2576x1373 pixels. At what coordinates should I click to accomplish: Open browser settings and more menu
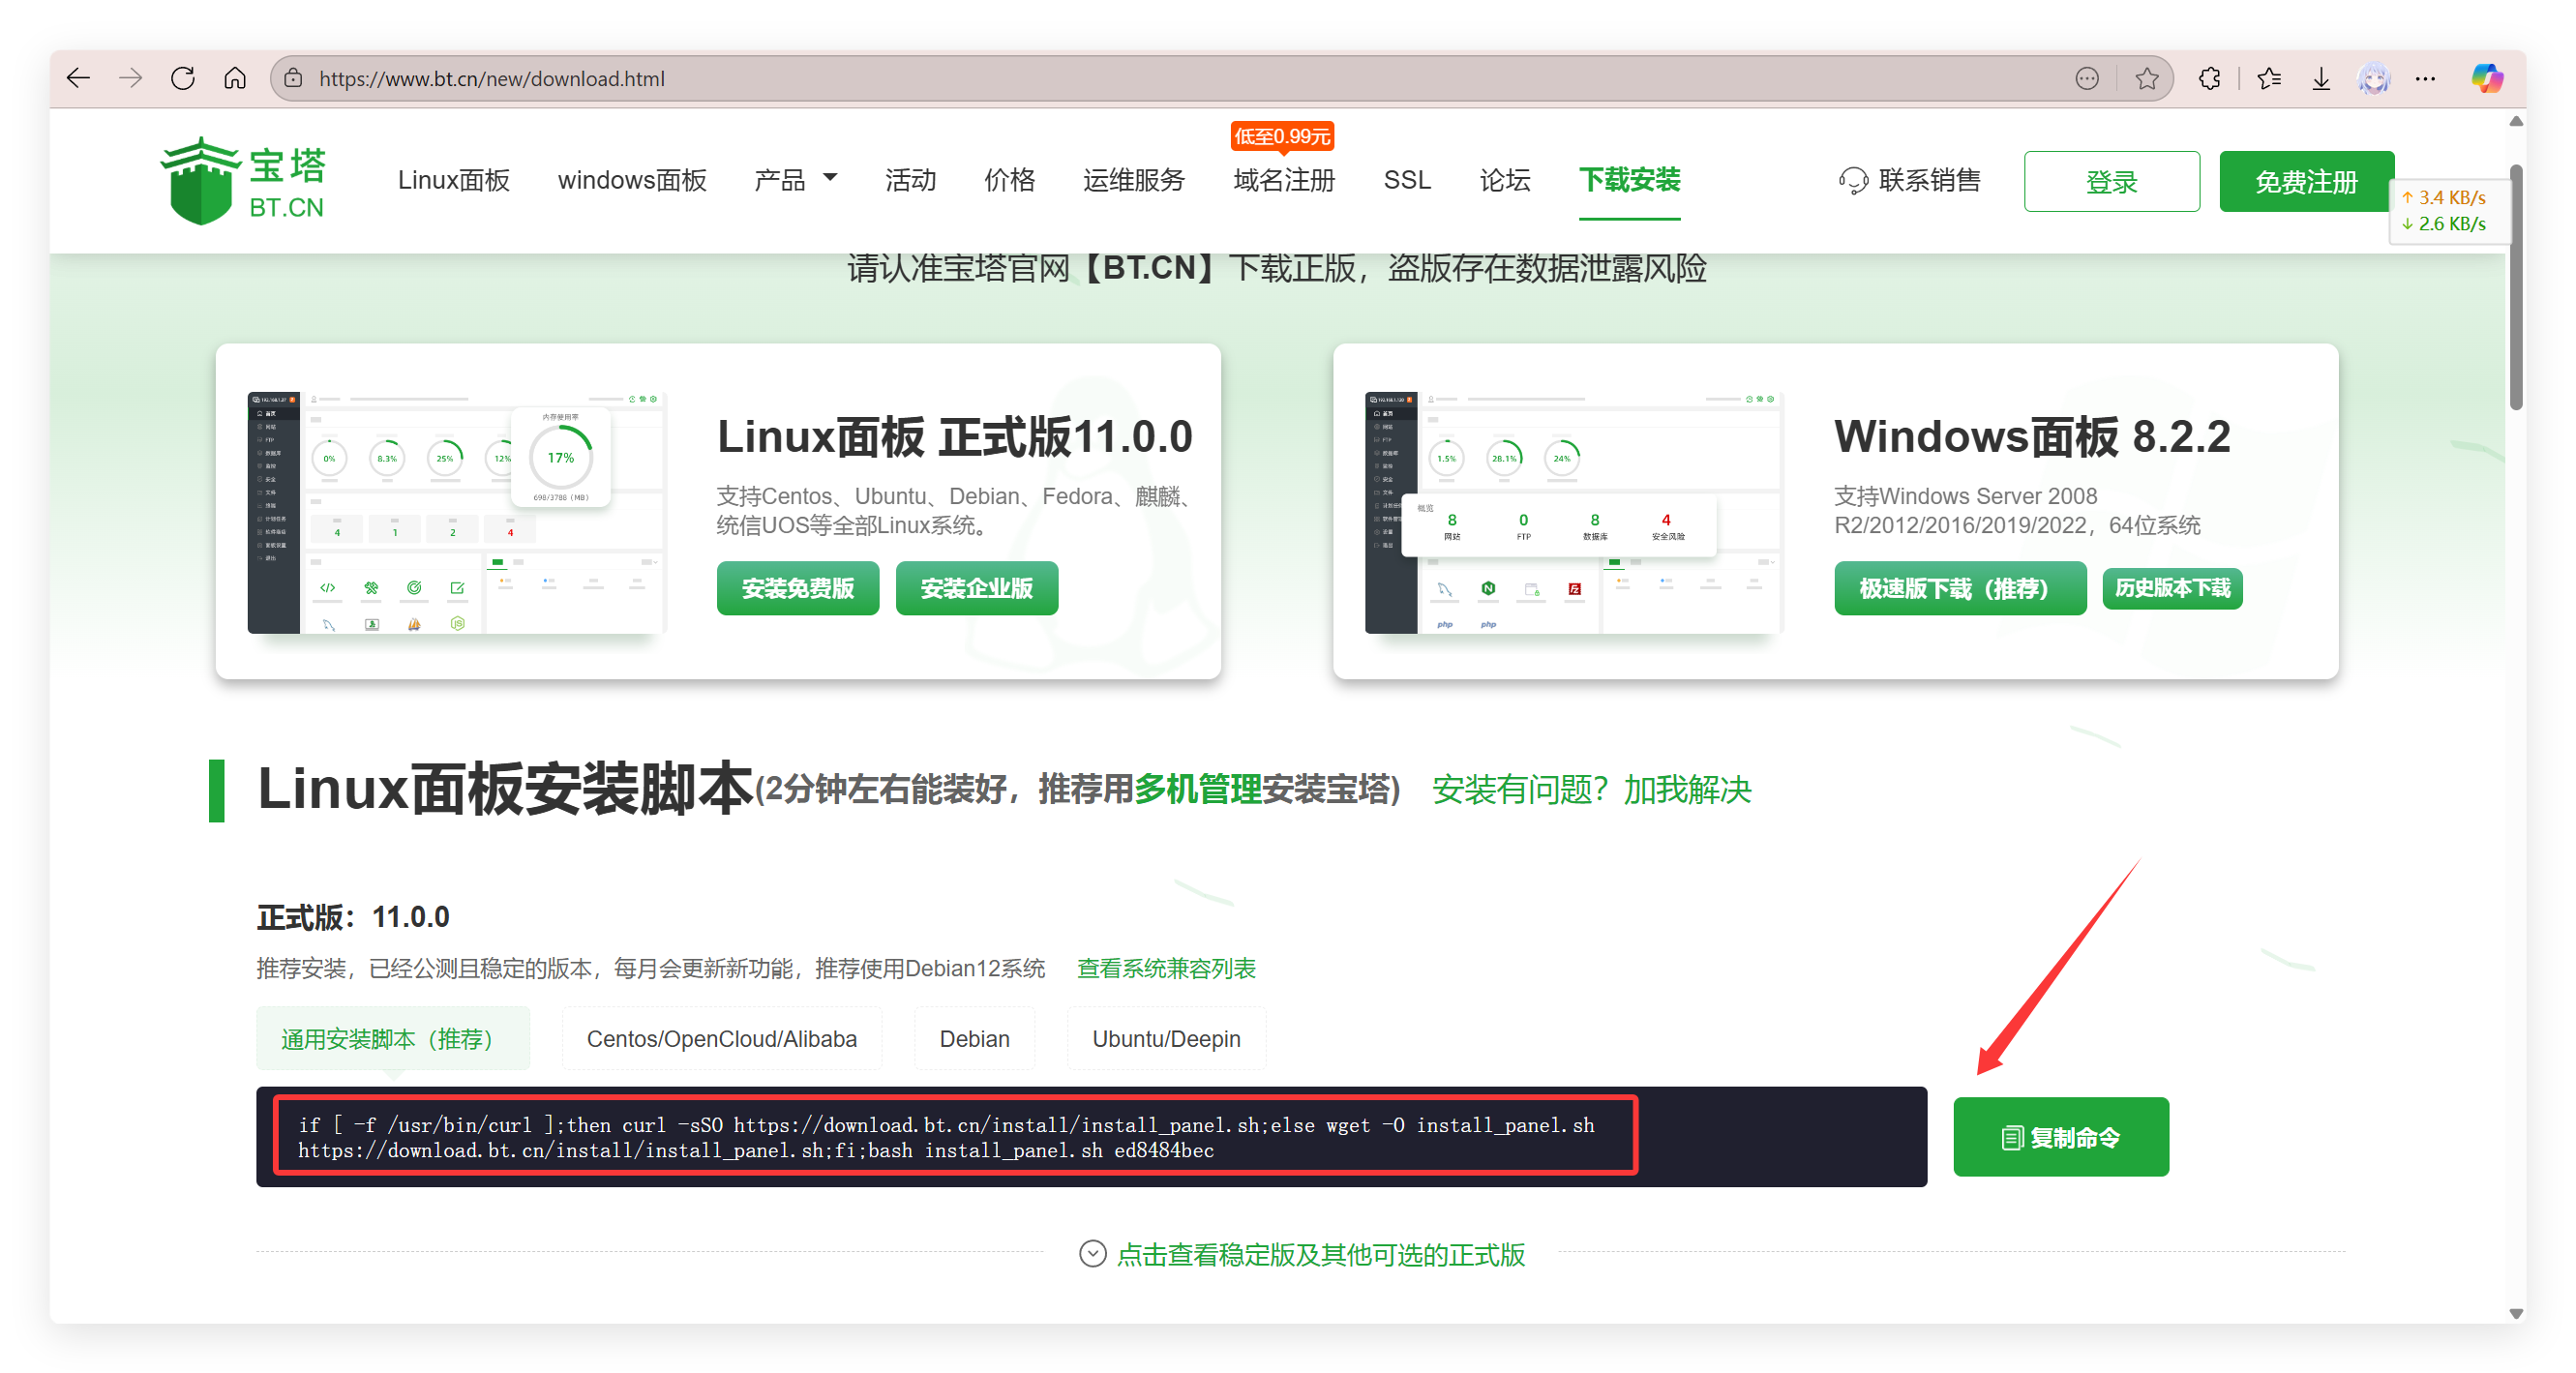2425,78
